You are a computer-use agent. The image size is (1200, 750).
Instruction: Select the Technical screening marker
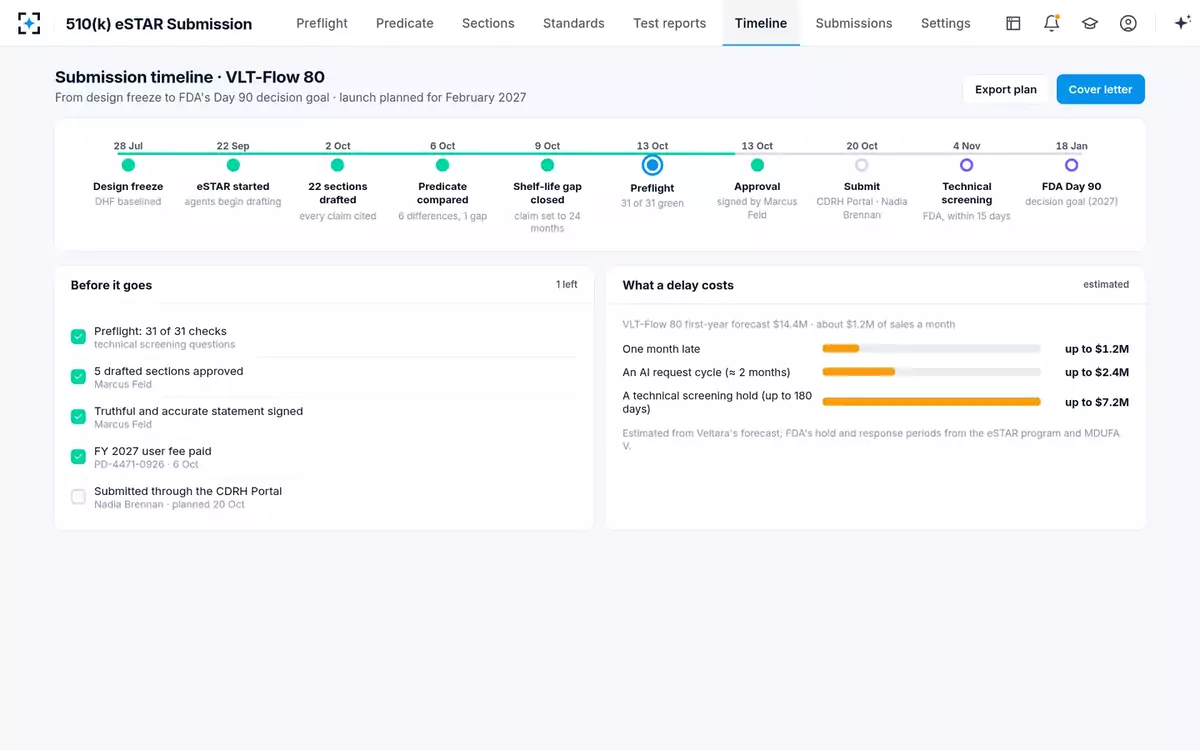pyautogui.click(x=966, y=165)
